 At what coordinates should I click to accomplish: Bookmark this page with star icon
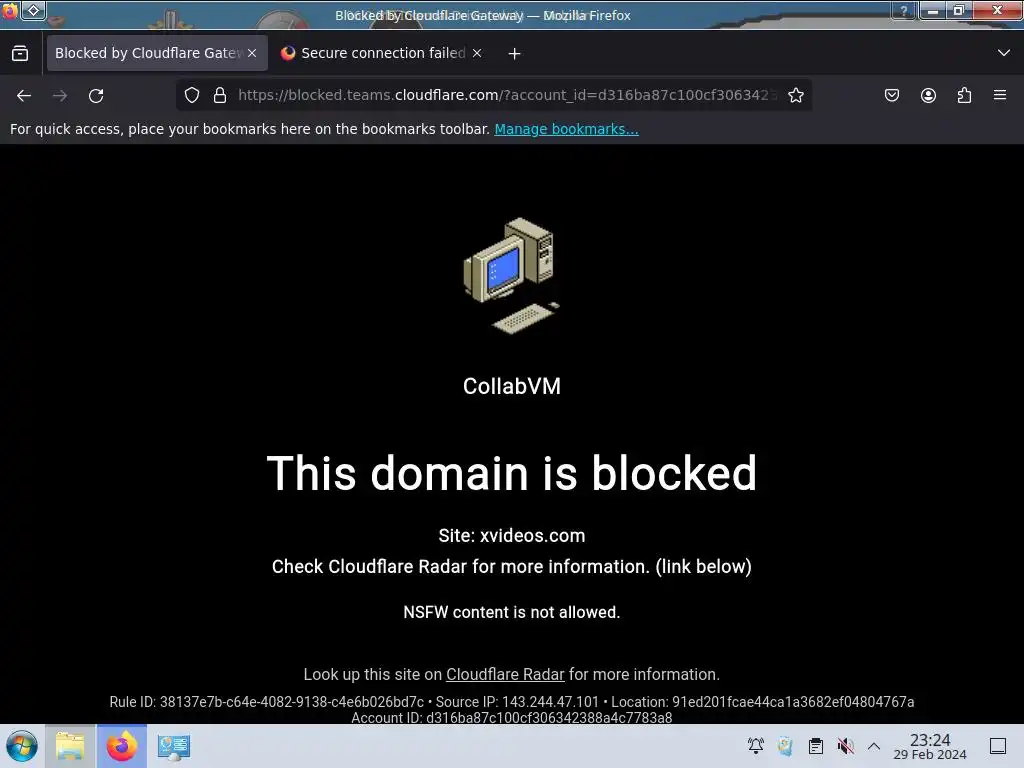click(x=795, y=95)
